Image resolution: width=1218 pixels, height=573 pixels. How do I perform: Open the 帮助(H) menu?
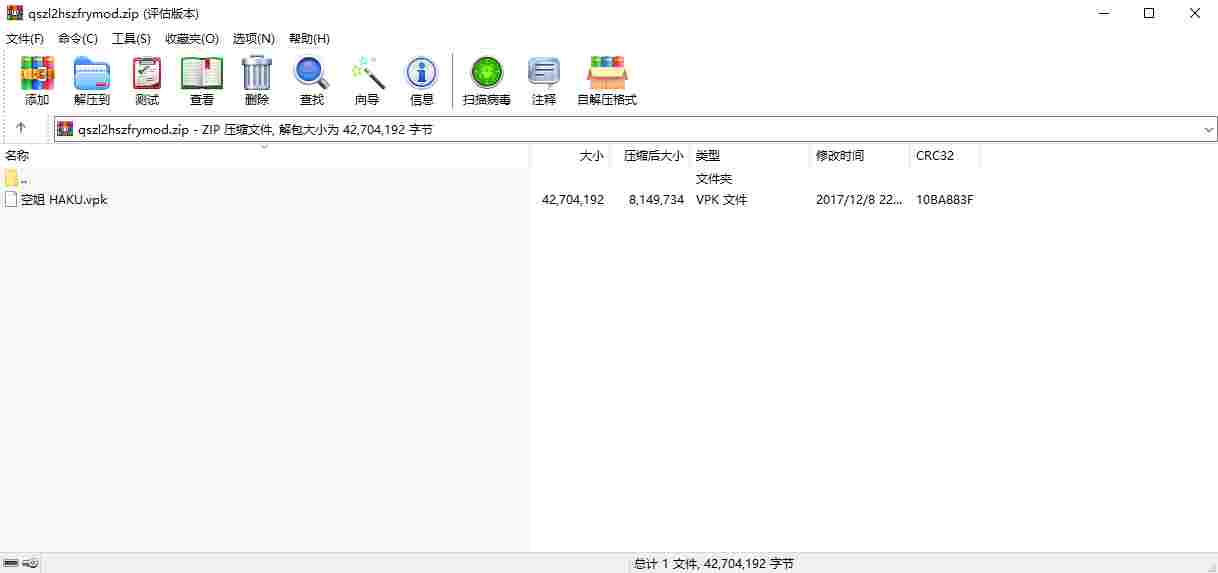point(309,38)
